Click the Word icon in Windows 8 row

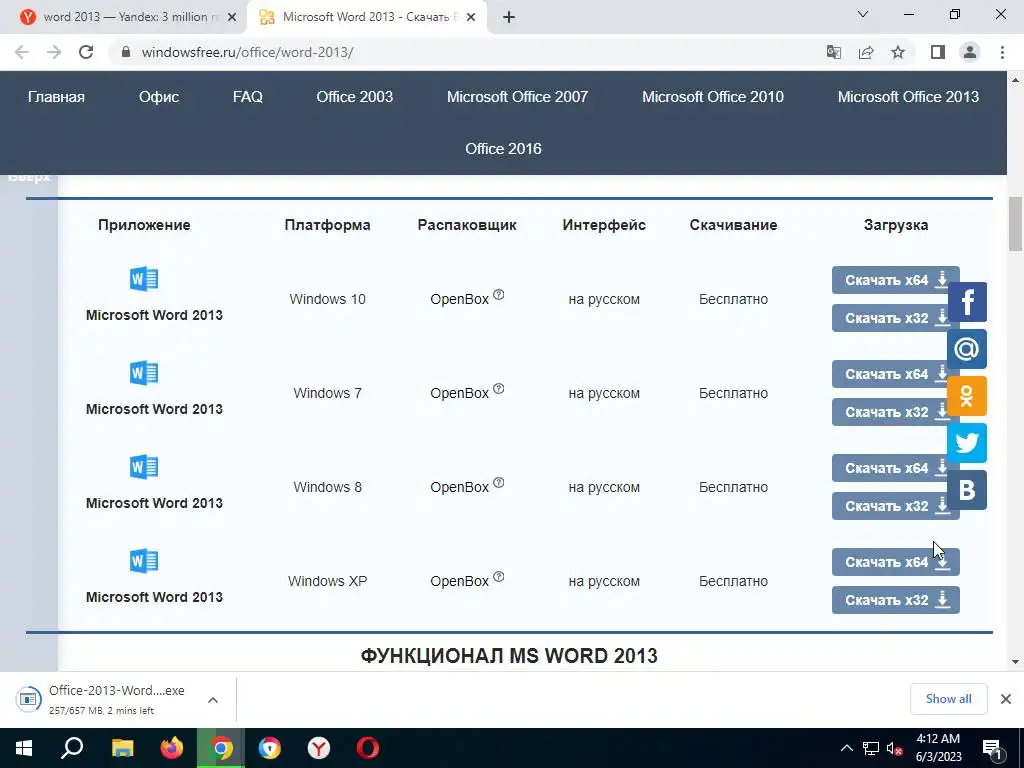tap(144, 467)
